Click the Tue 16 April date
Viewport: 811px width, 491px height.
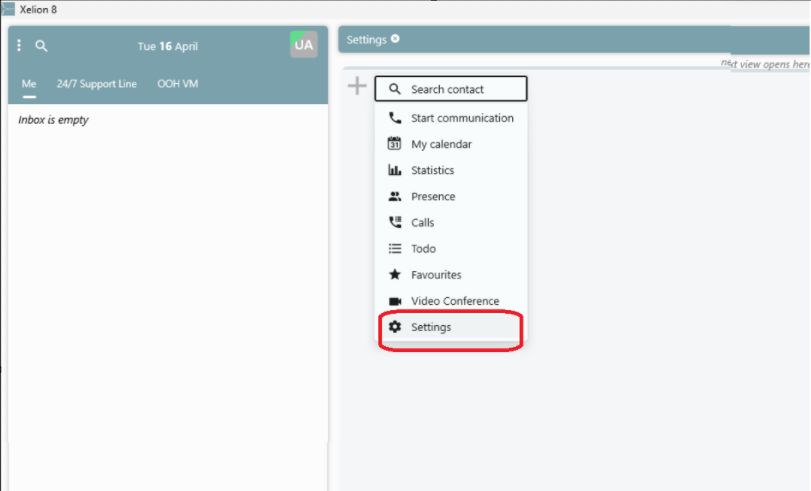click(168, 46)
